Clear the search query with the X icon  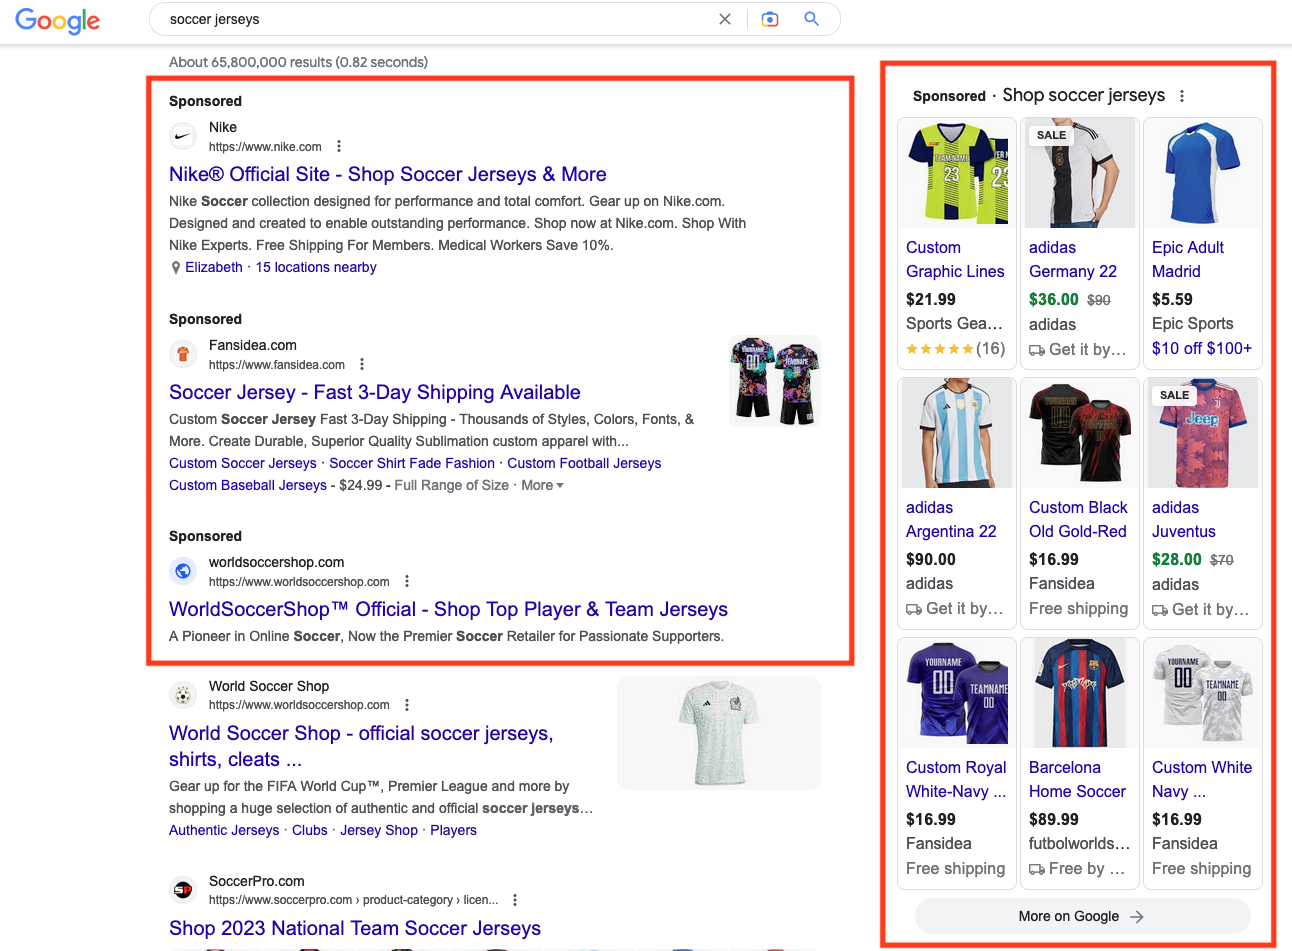click(x=725, y=18)
